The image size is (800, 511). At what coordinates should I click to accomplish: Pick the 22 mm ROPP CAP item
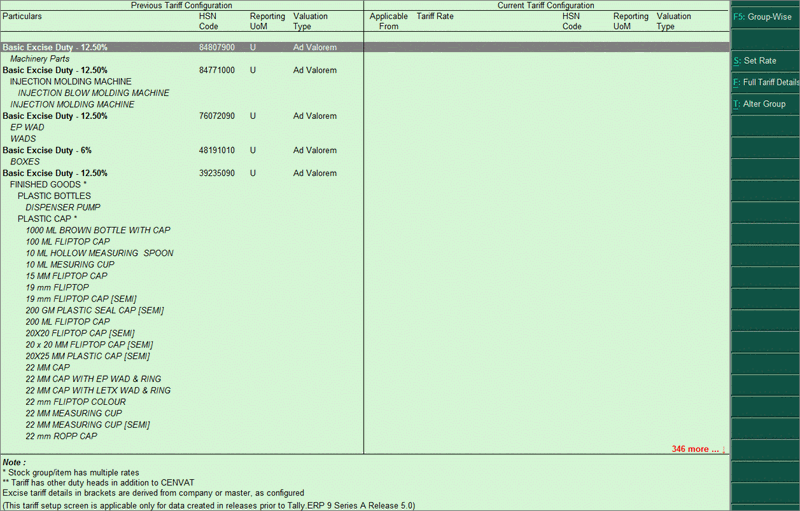click(x=61, y=436)
